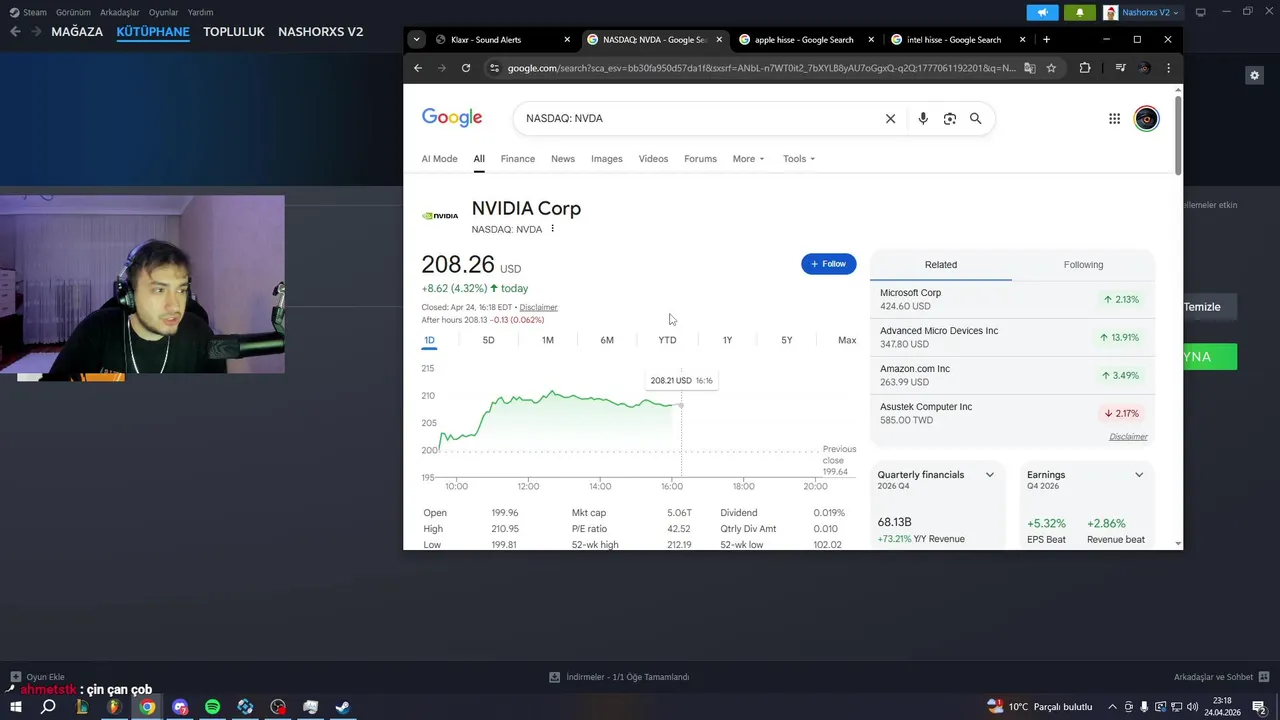Expand Earnings Q4 2026 card

click(x=1139, y=475)
